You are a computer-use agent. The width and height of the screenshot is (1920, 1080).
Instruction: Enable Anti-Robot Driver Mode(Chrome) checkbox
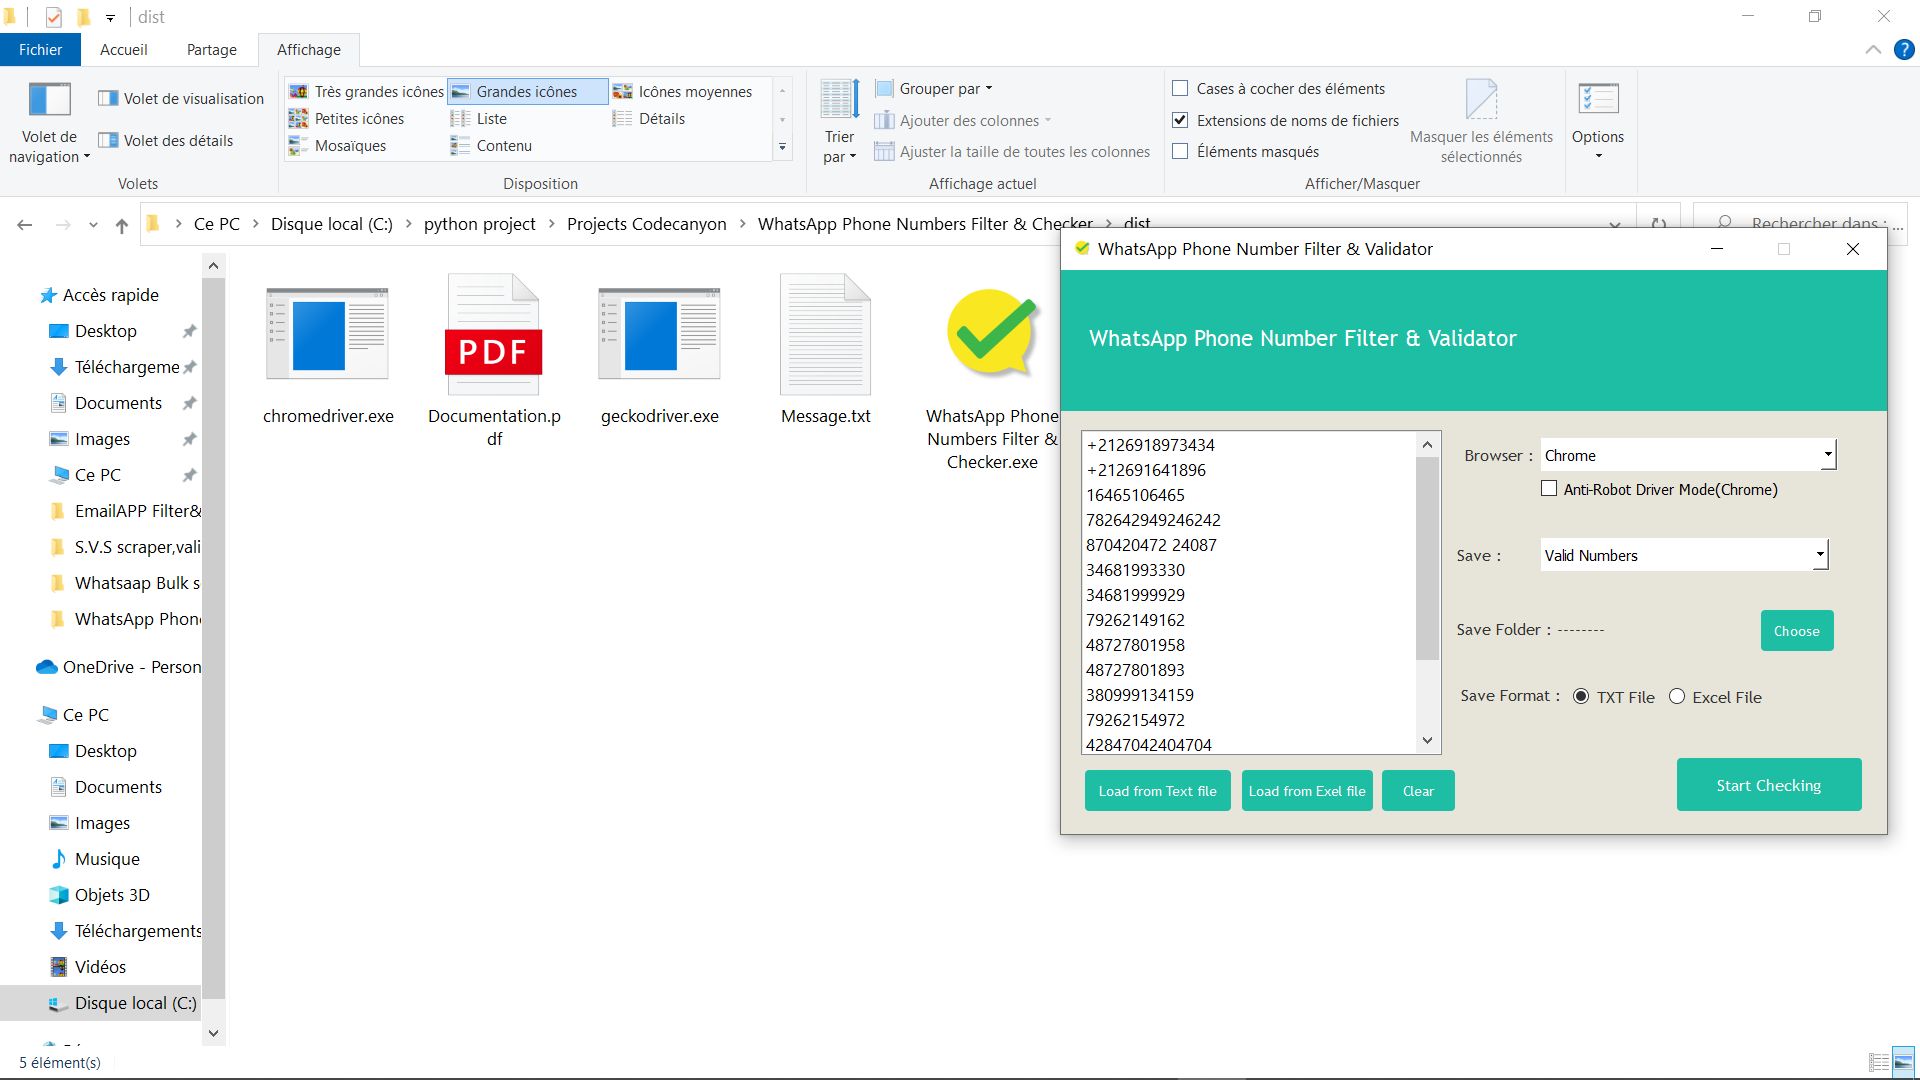click(x=1549, y=489)
